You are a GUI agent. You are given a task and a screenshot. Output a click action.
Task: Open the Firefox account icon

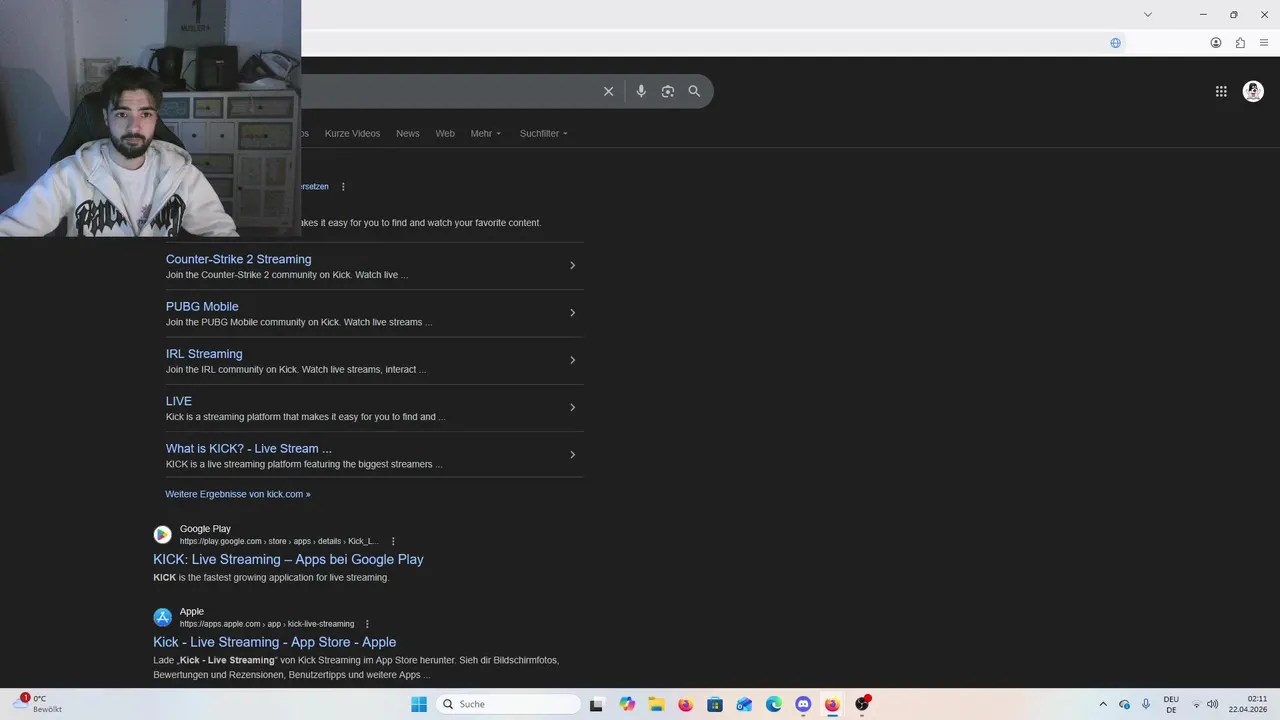(x=1216, y=43)
